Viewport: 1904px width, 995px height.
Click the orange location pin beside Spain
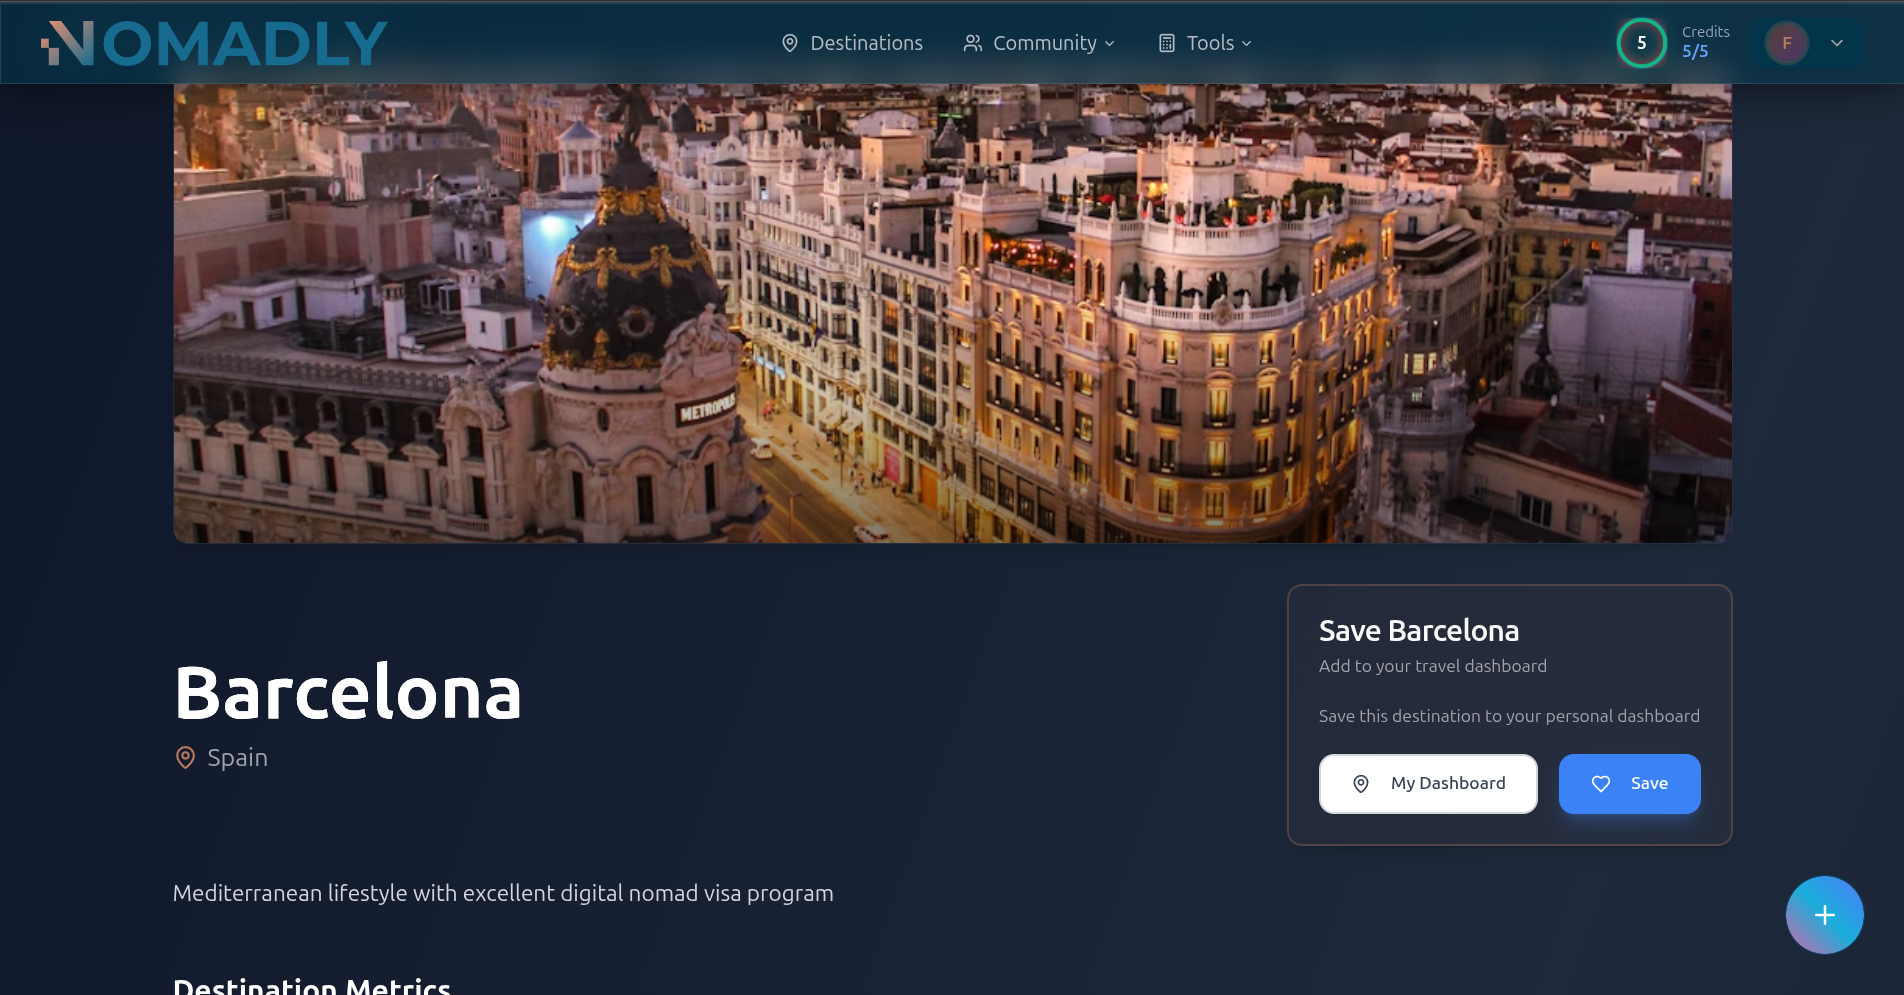(x=185, y=758)
